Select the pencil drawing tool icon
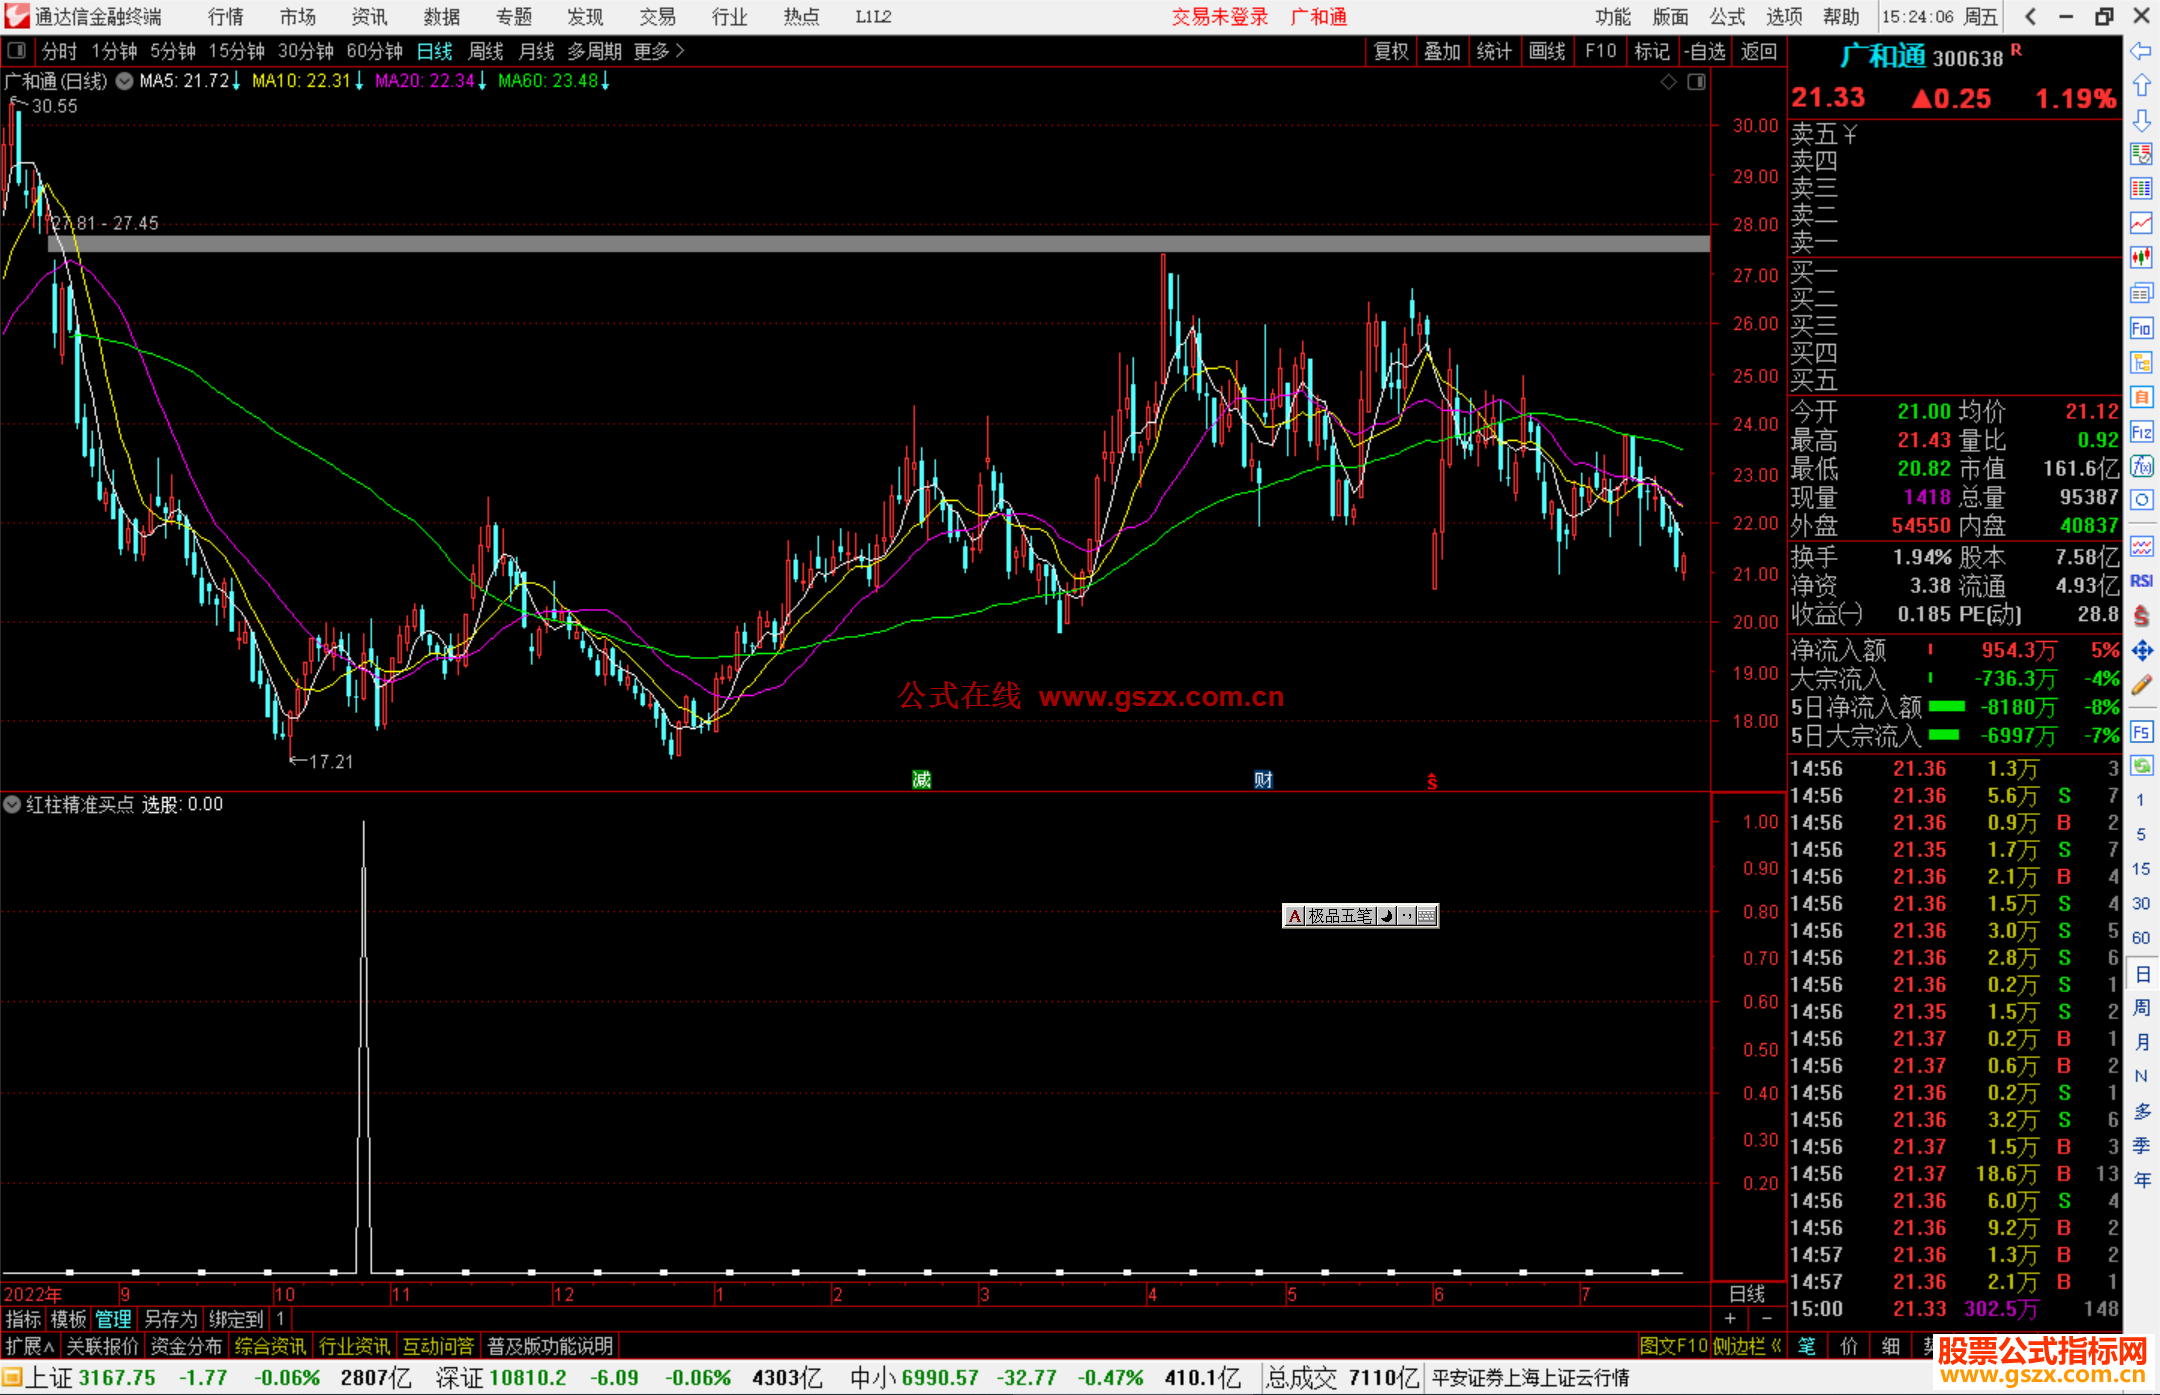Screen dimensions: 2160x1395 pos(2141,686)
